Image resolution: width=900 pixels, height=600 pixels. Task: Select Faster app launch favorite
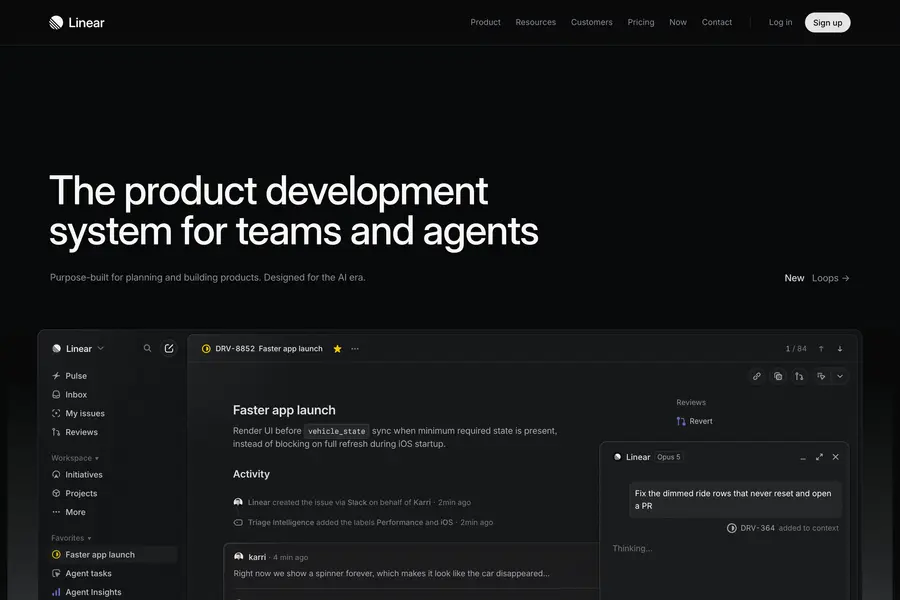point(113,555)
